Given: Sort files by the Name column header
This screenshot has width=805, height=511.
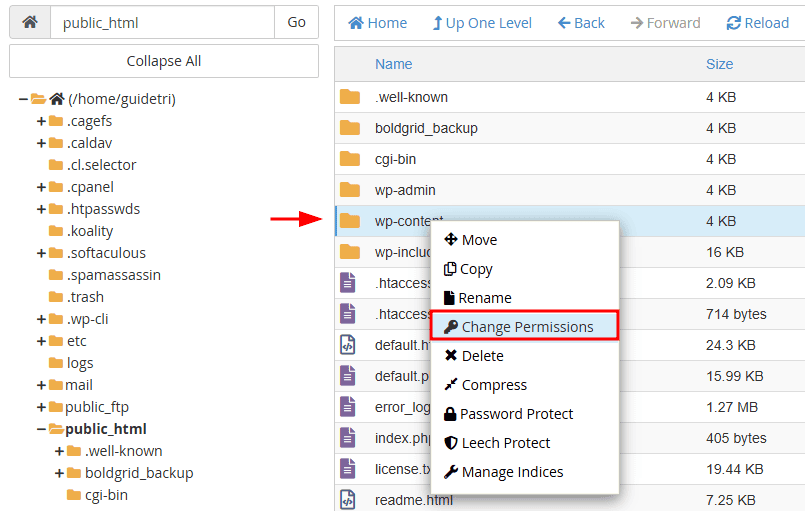Looking at the screenshot, I should point(393,64).
